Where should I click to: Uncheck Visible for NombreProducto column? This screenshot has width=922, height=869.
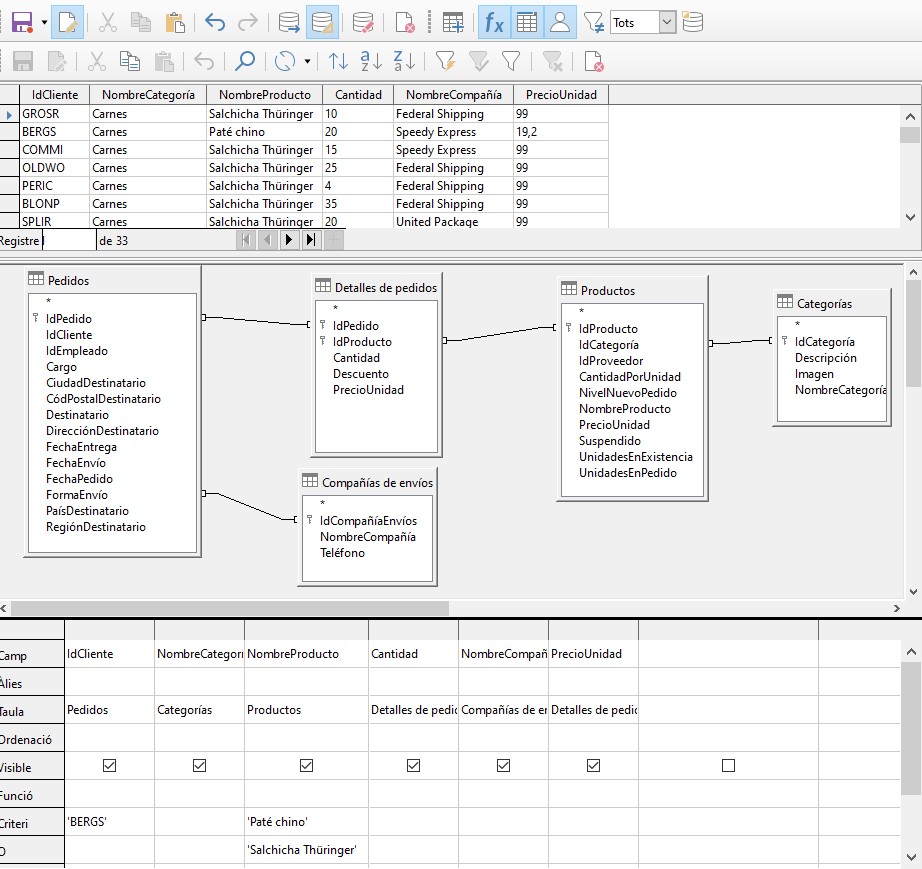pyautogui.click(x=306, y=766)
